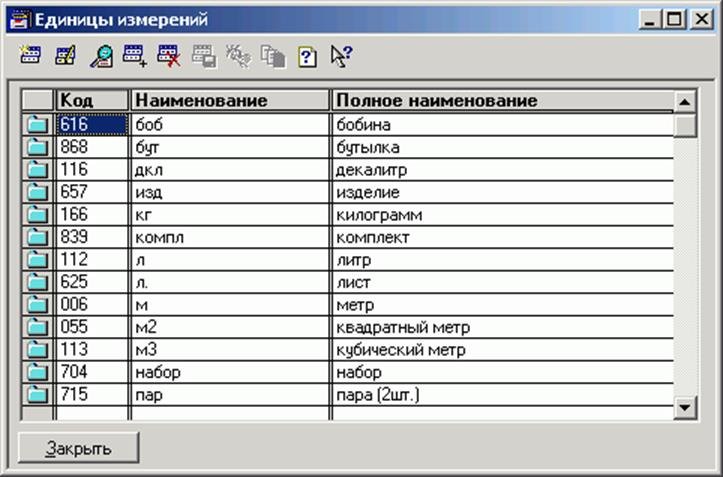Click the name cell м2
This screenshot has width=723, height=477.
pos(230,327)
